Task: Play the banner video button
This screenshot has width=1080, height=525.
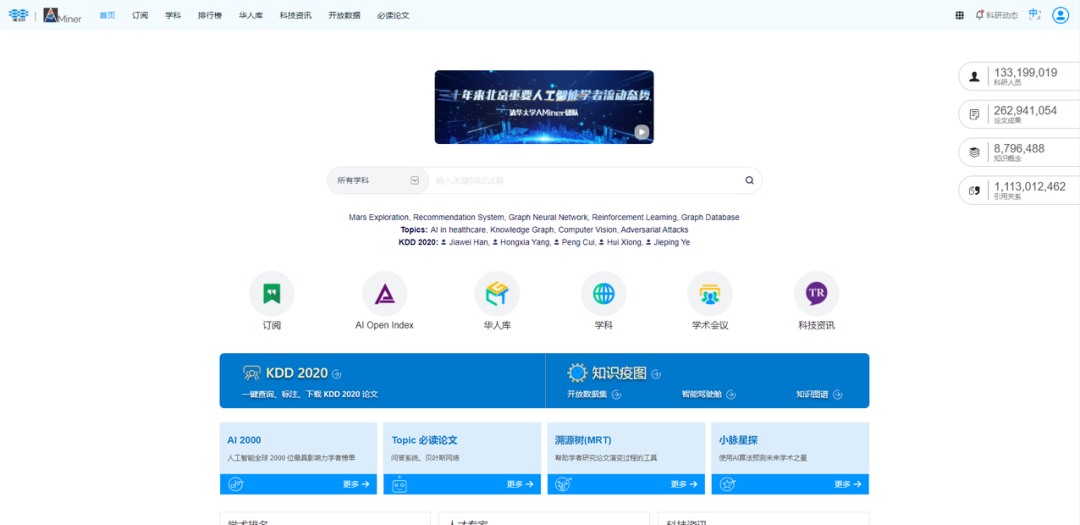Action: point(641,132)
